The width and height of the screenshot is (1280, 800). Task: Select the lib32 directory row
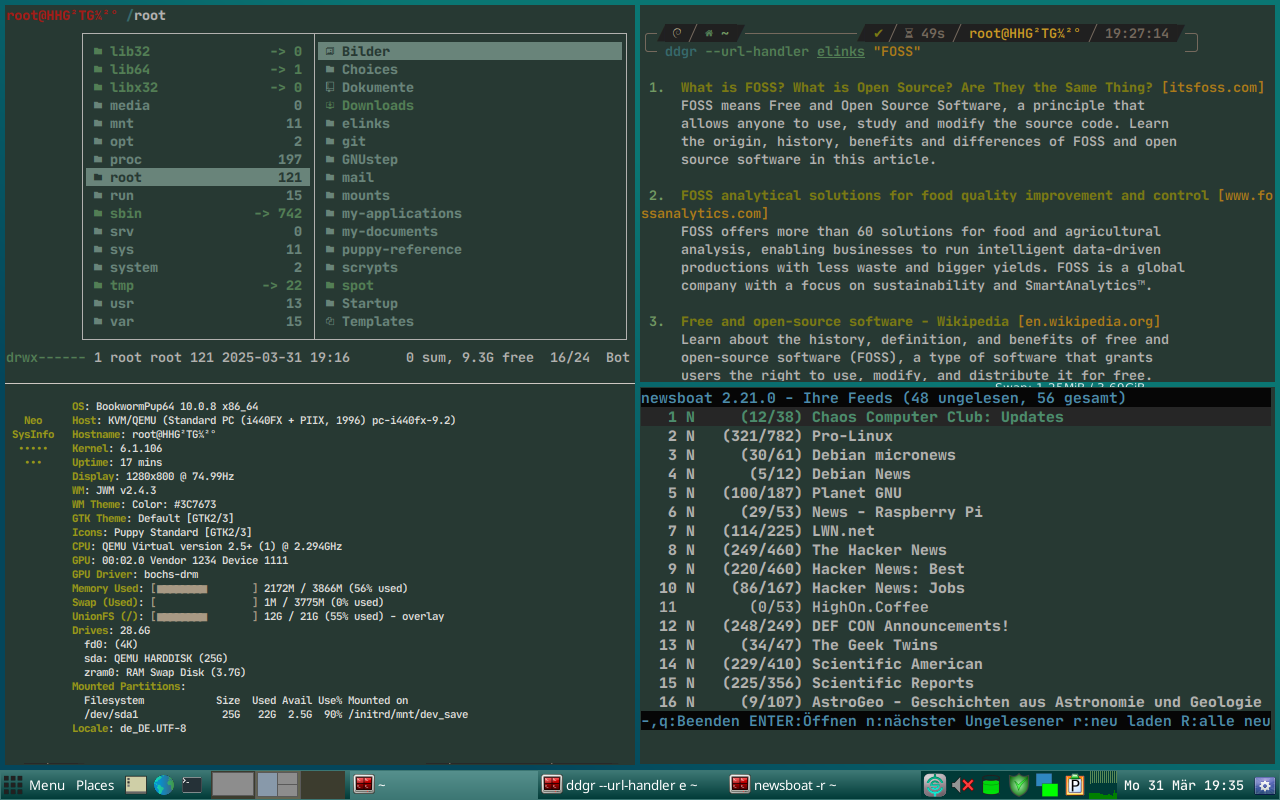coord(198,51)
